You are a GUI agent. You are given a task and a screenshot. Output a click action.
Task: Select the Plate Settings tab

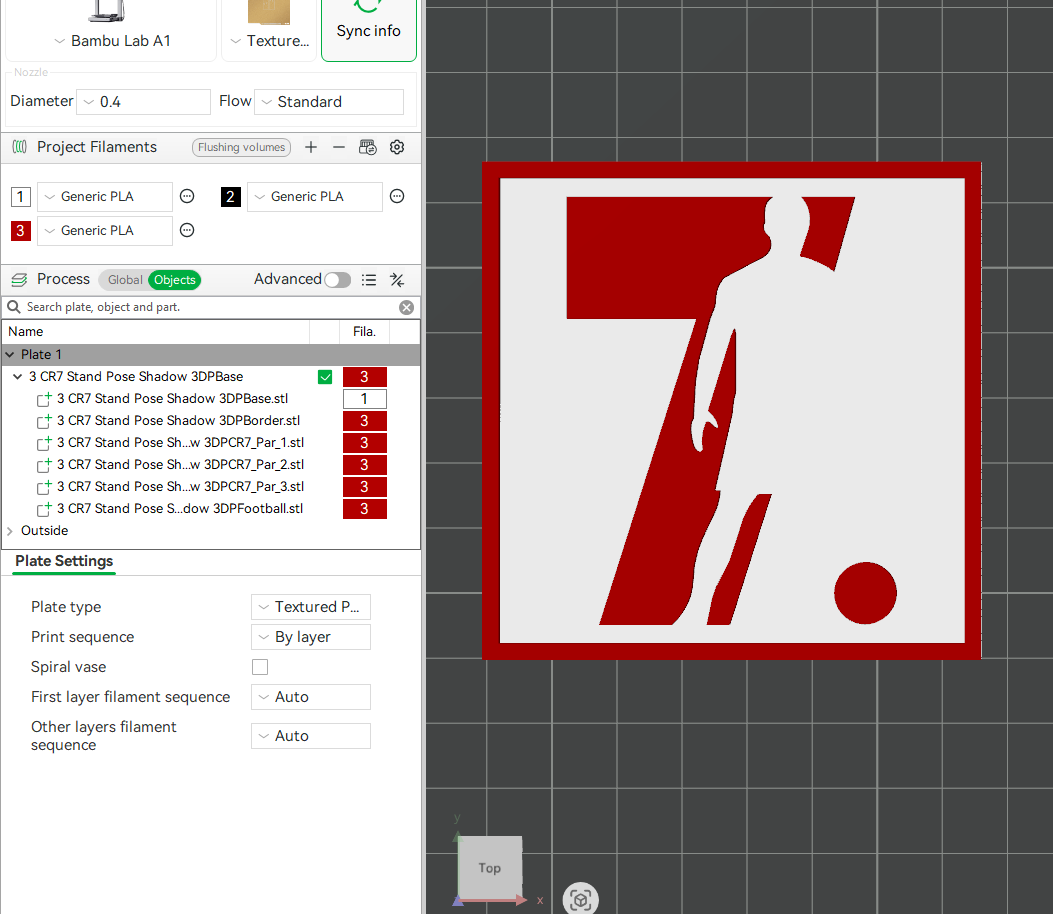tap(64, 561)
